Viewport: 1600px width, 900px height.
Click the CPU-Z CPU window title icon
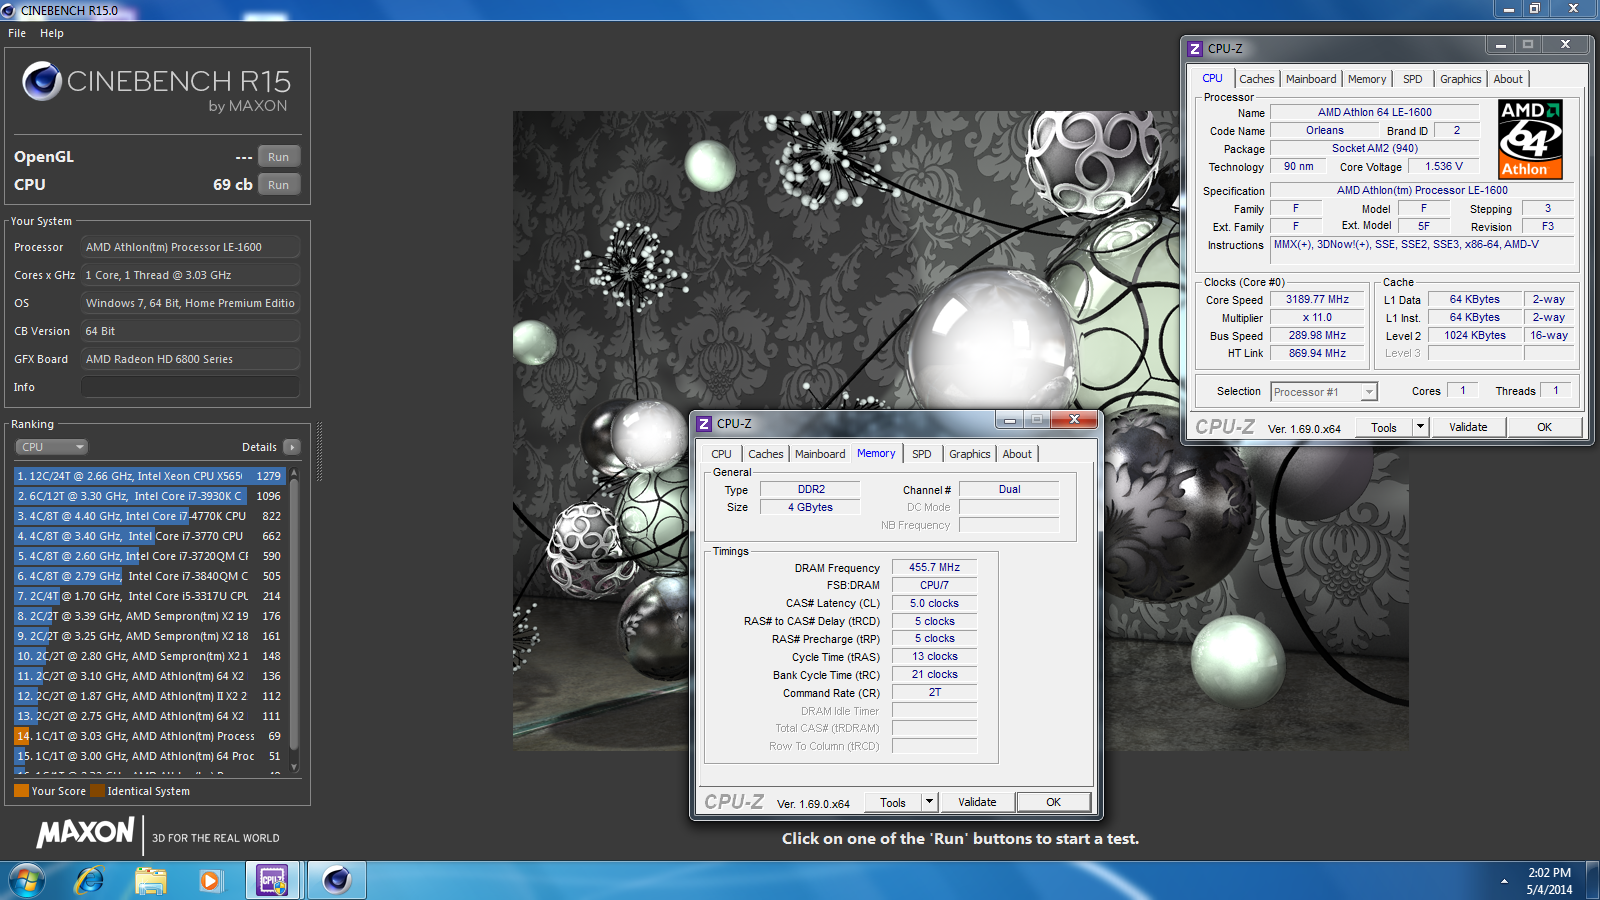point(1195,48)
